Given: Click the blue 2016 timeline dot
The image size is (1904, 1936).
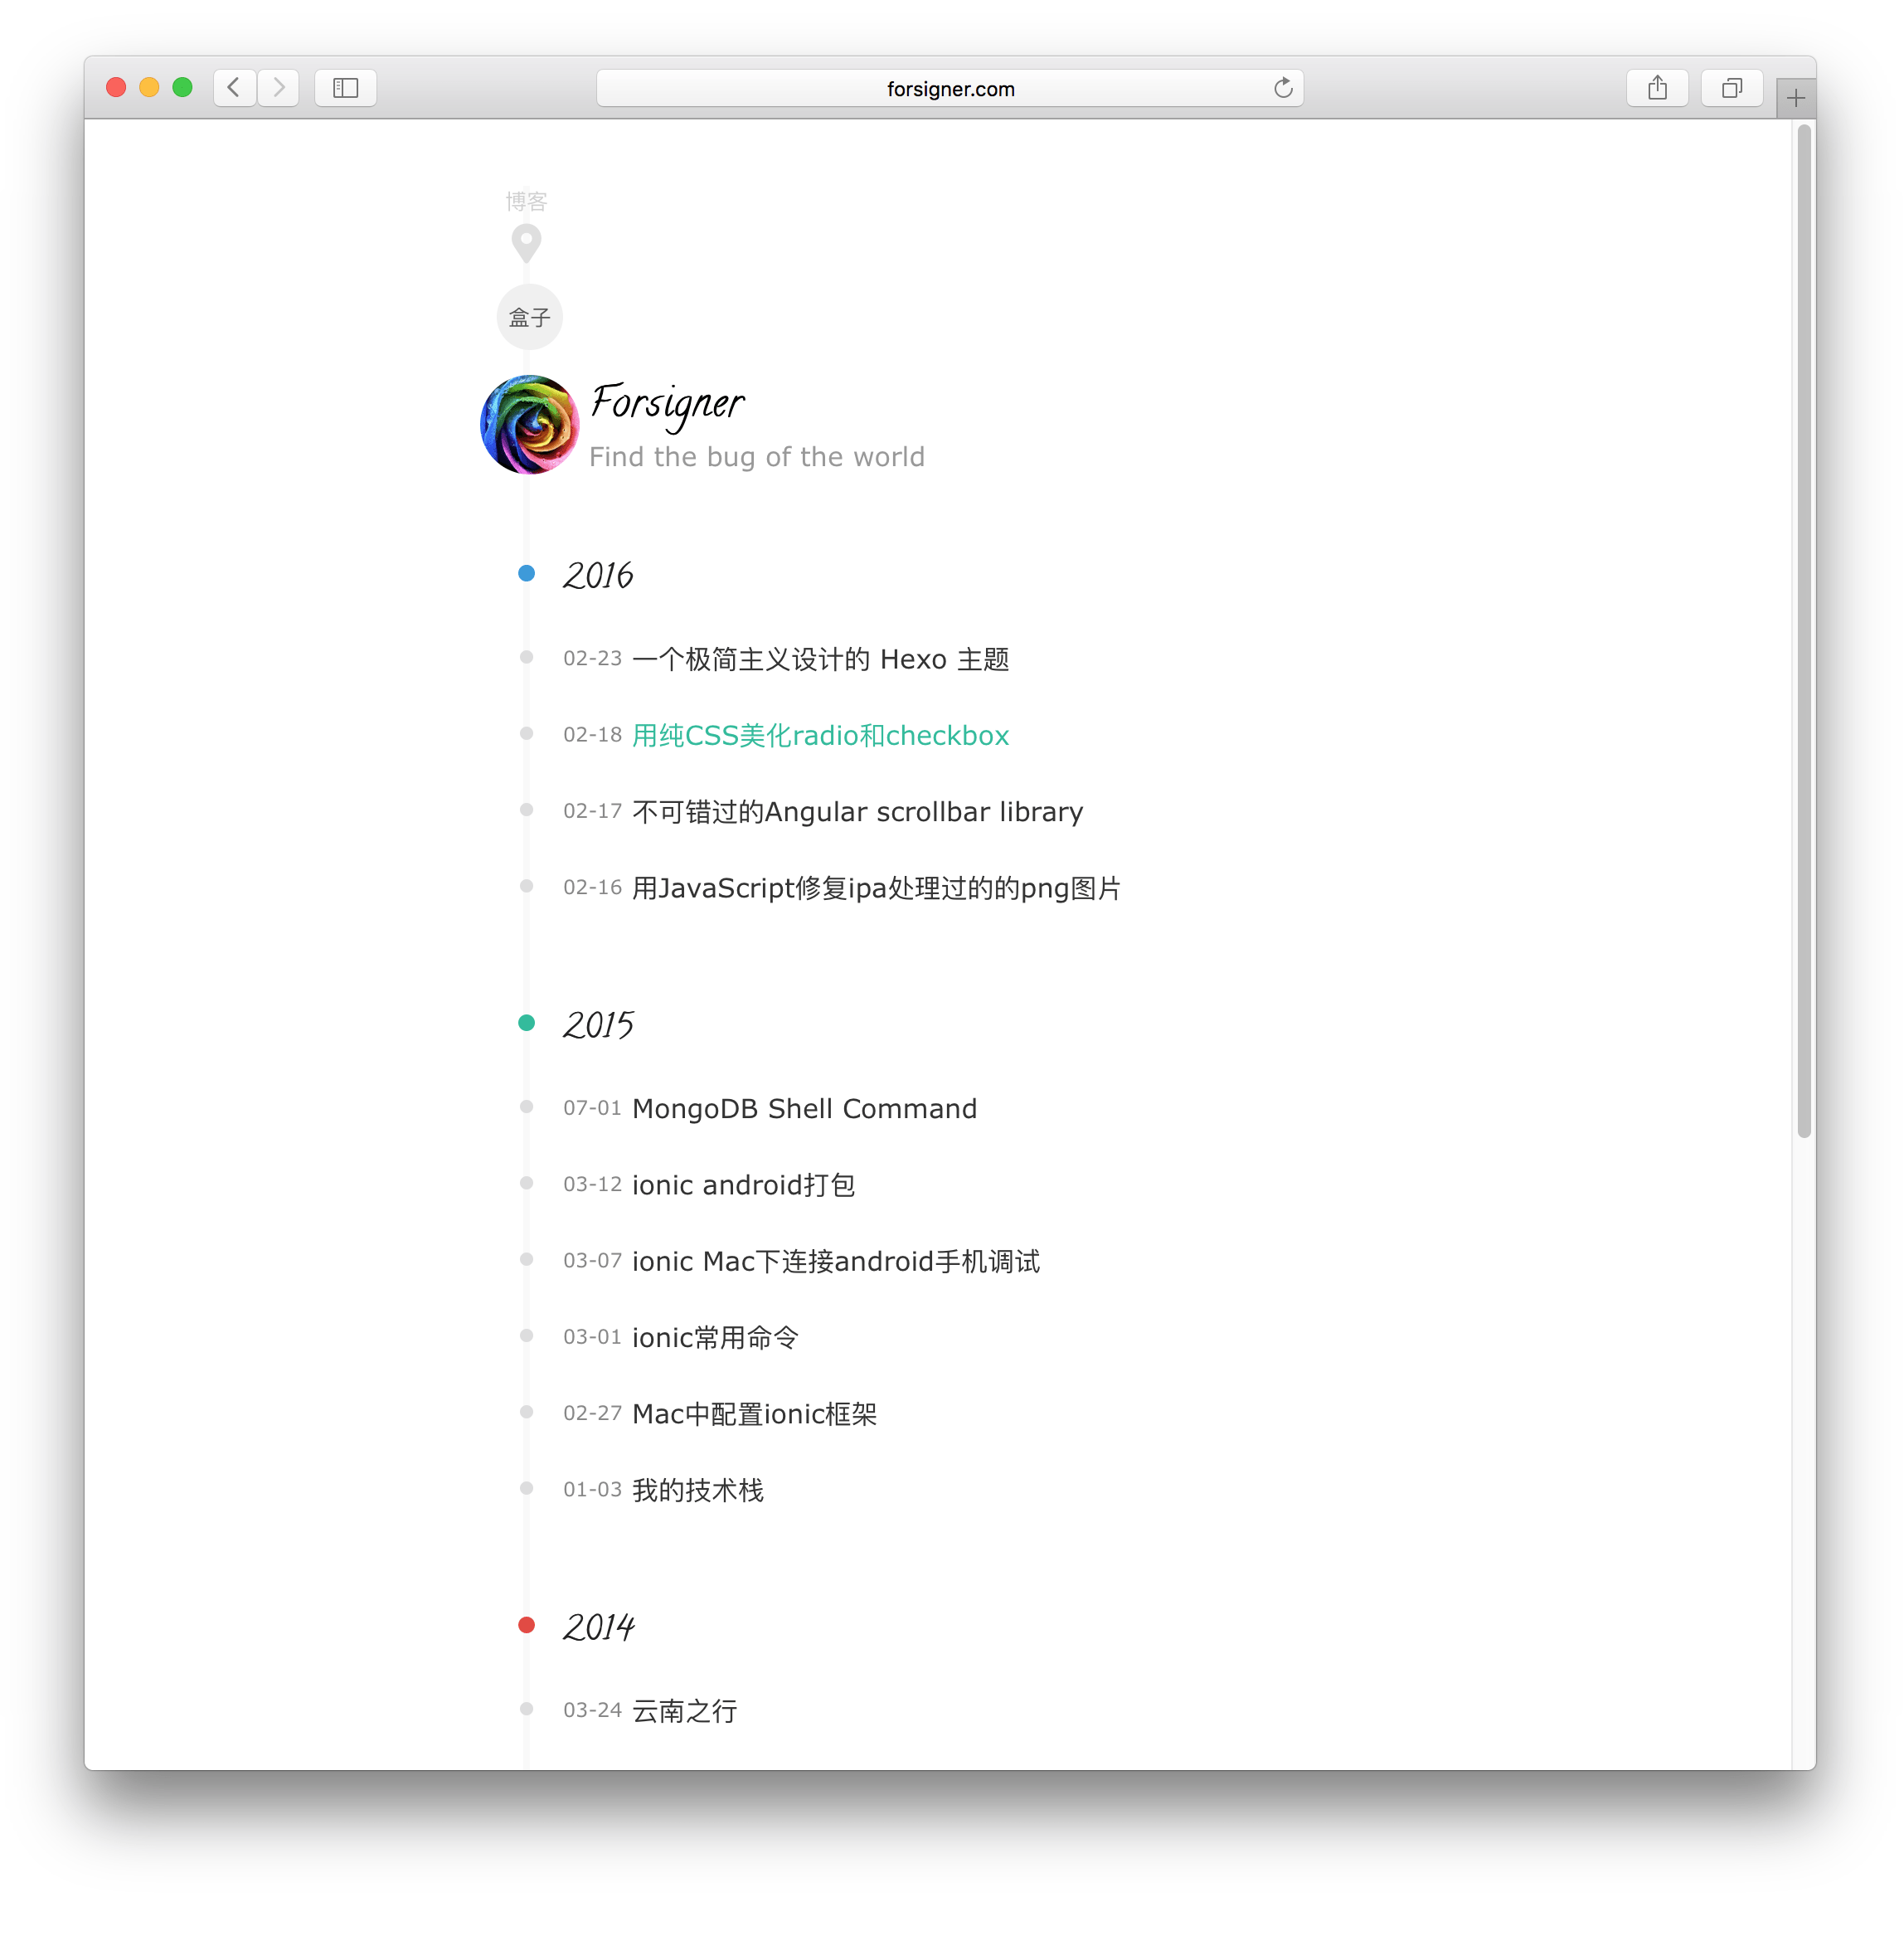Looking at the screenshot, I should (x=526, y=573).
